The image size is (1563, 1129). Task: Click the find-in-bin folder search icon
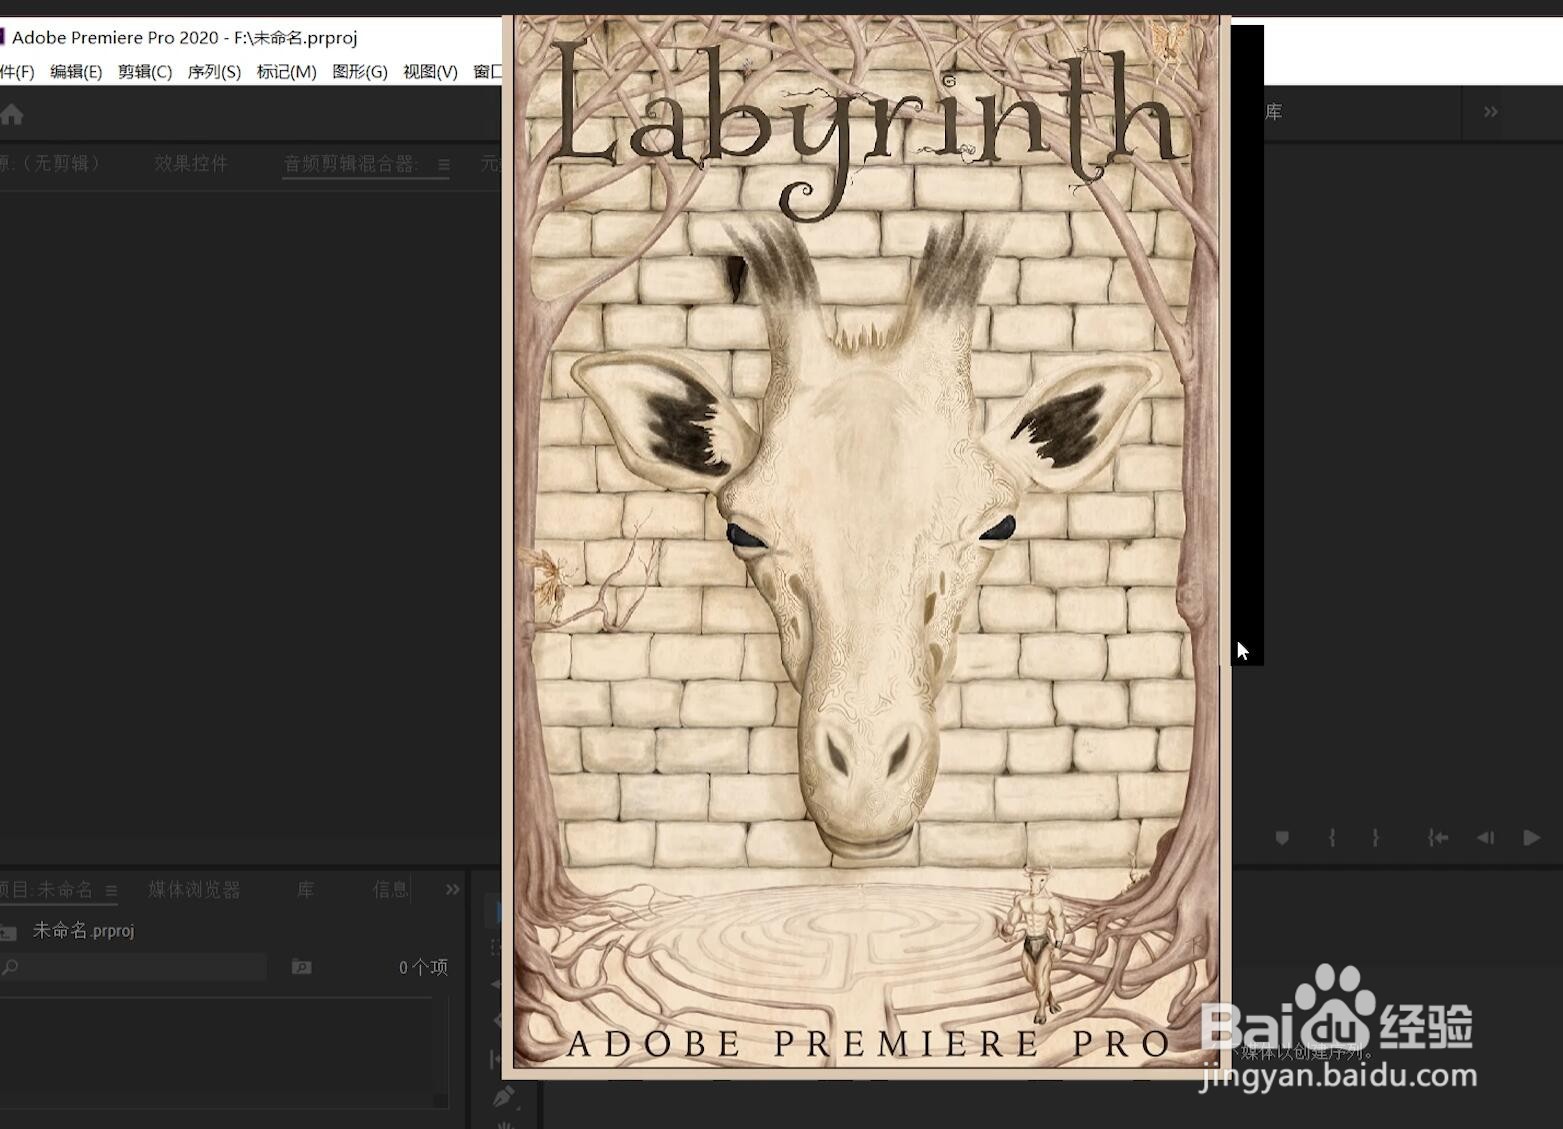(x=301, y=967)
